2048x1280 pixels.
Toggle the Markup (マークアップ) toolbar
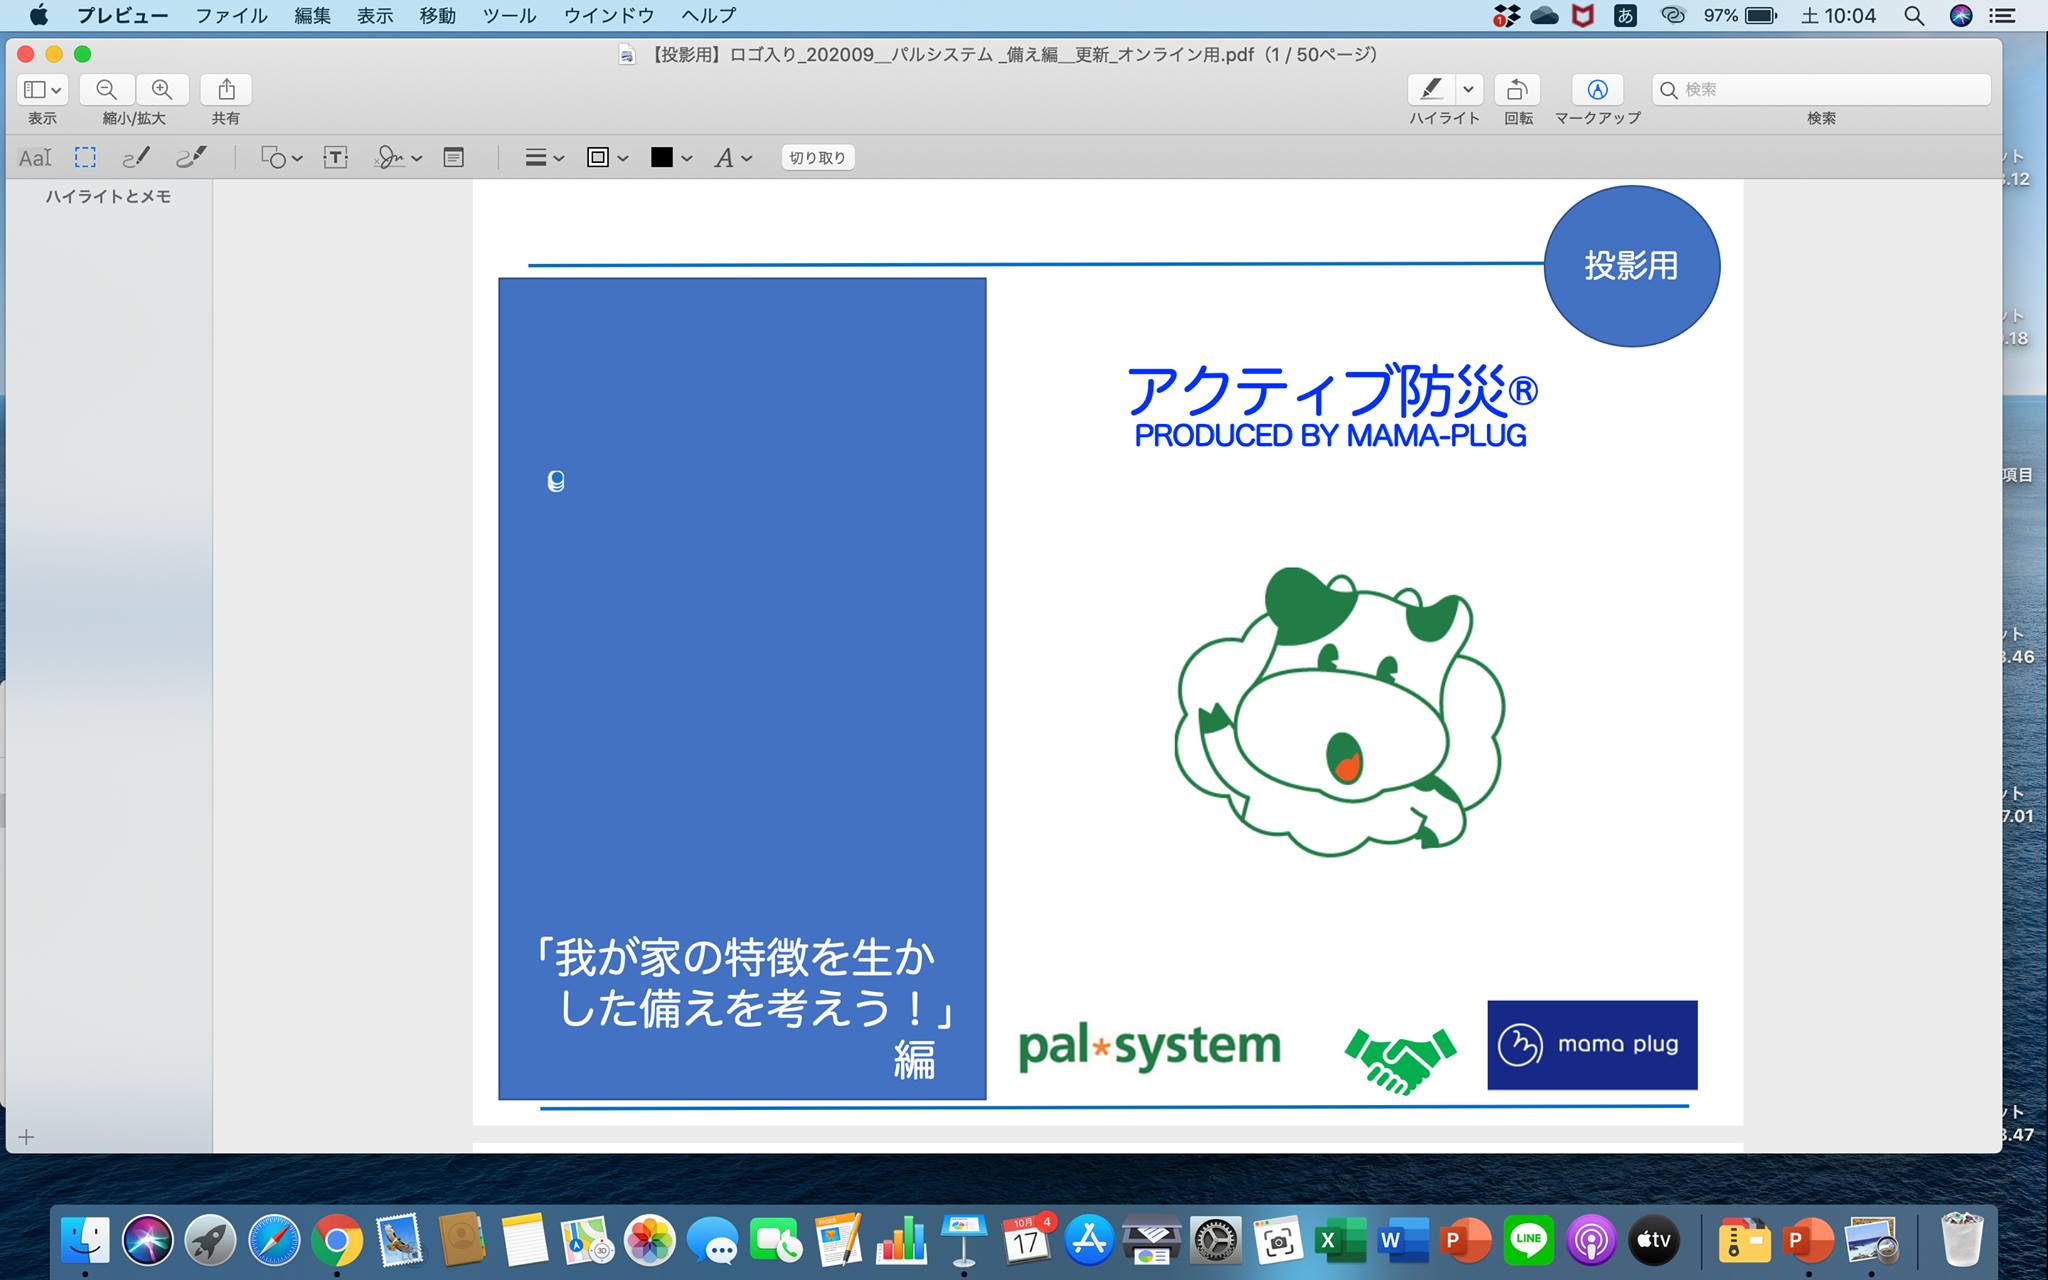(x=1597, y=90)
